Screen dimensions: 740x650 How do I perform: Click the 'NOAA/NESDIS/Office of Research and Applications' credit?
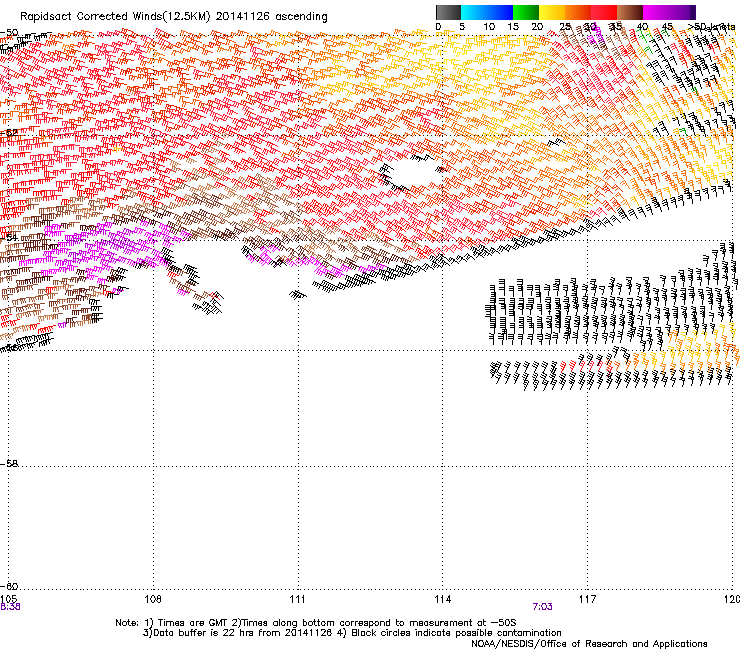coord(589,644)
